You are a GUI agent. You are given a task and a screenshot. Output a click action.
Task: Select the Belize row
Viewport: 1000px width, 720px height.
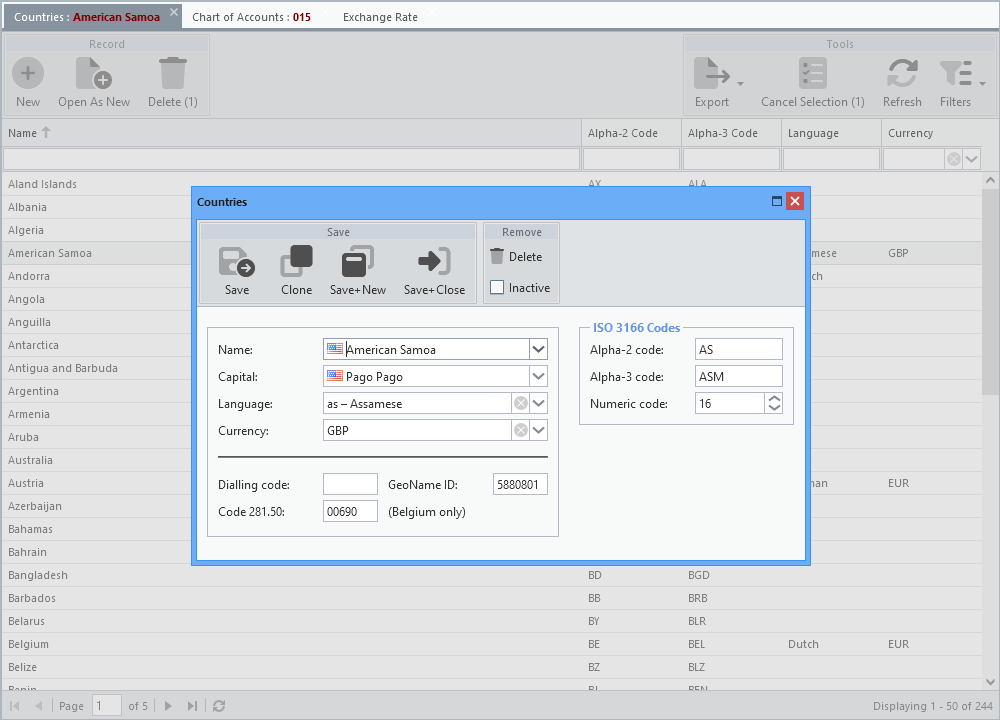pyautogui.click(x=492, y=667)
